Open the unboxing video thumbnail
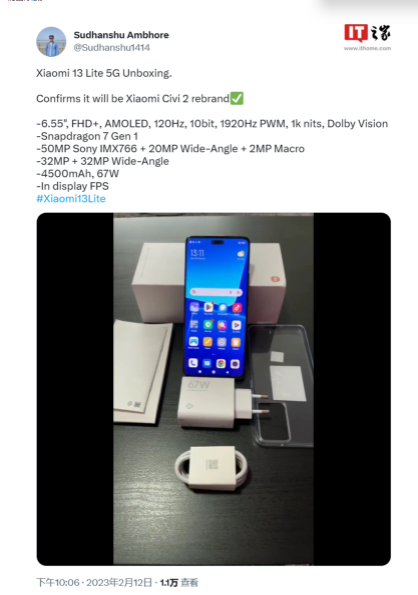This screenshot has height=595, width=418. [214, 389]
